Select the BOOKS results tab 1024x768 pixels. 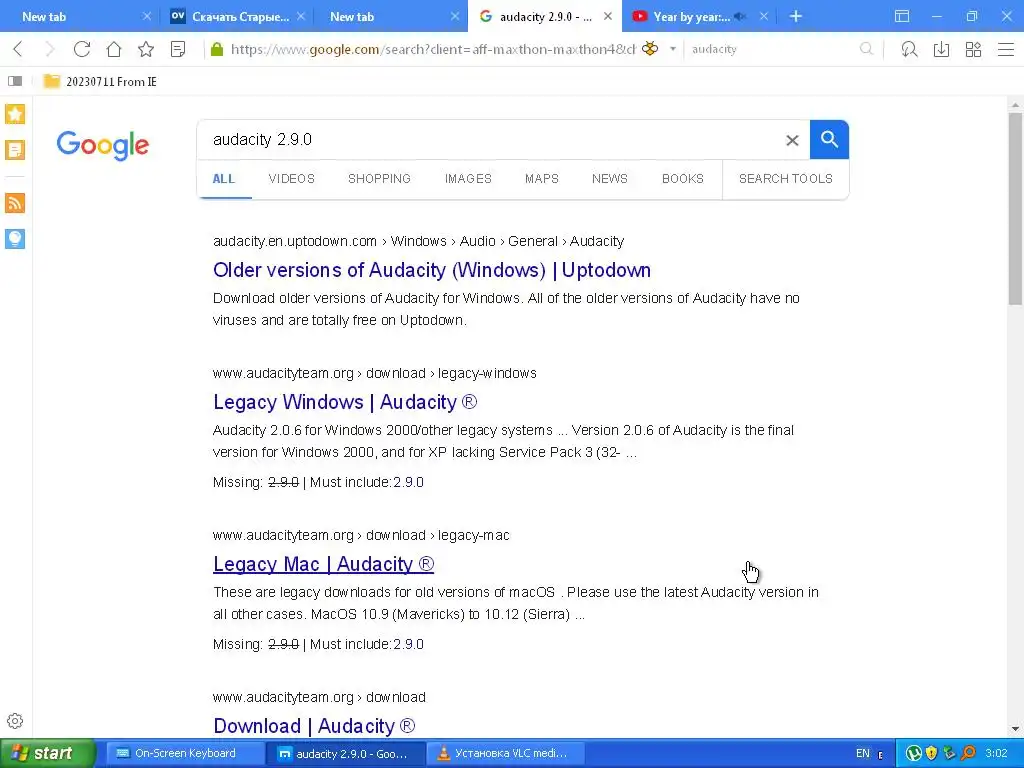pos(682,179)
